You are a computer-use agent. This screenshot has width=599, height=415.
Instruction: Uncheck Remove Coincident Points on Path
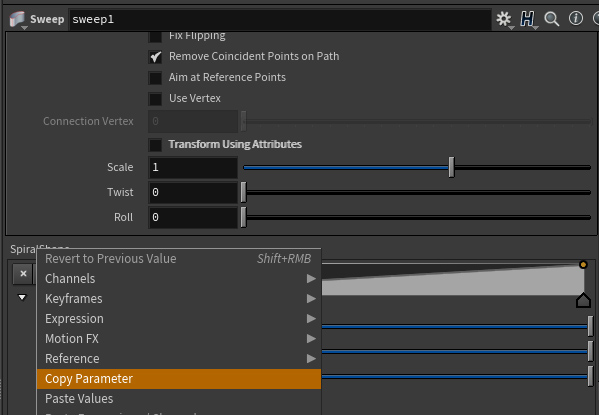pos(155,57)
